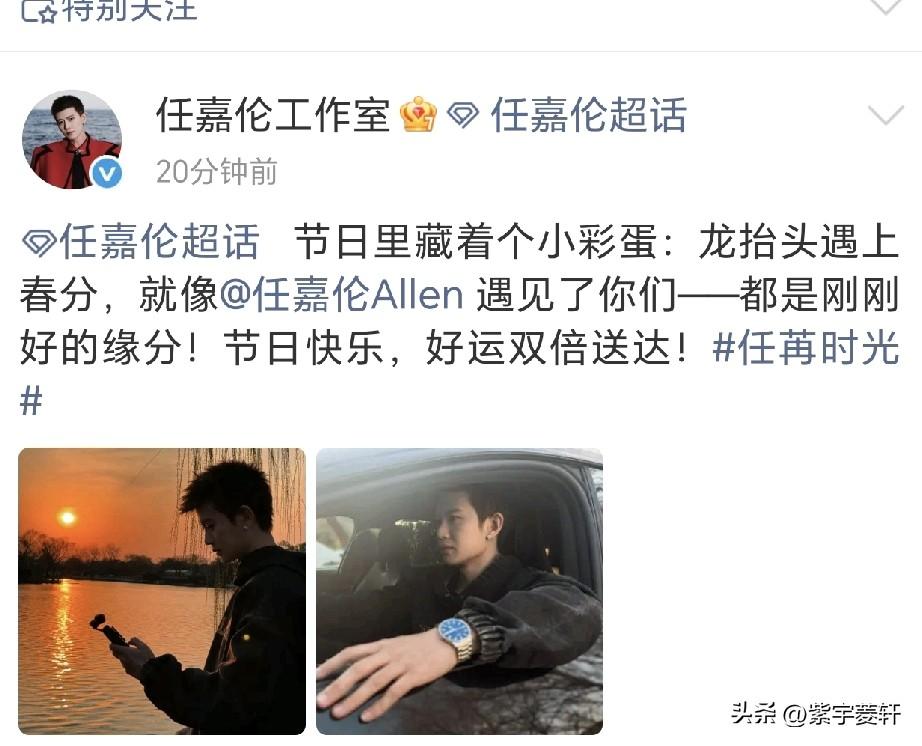Click the trailing # of hashtag
Viewport: 922px width, 746px height.
click(x=31, y=402)
